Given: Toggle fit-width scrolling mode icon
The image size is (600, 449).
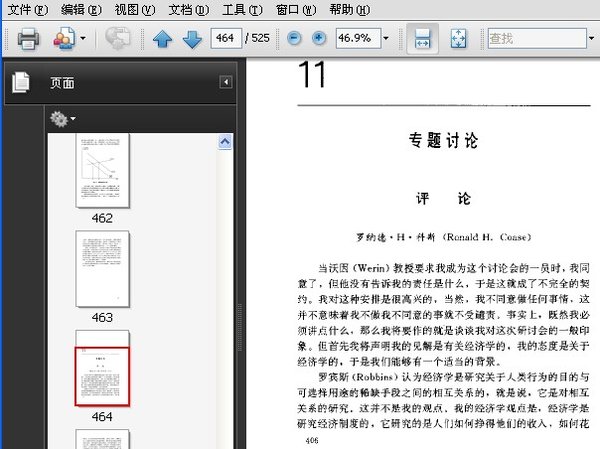Looking at the screenshot, I should tap(422, 38).
